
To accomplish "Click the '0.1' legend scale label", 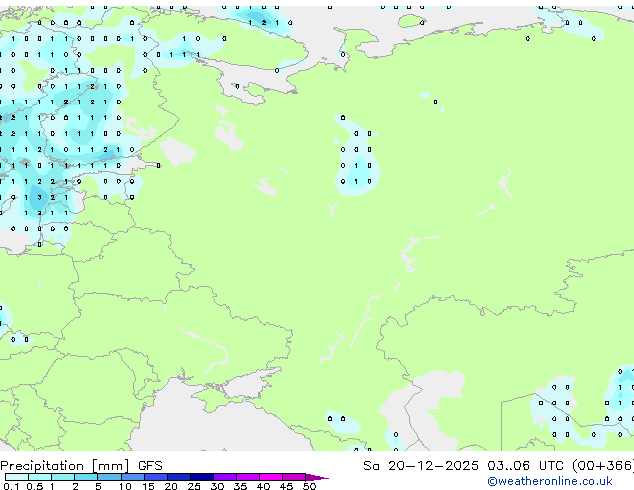I will tap(11, 486).
